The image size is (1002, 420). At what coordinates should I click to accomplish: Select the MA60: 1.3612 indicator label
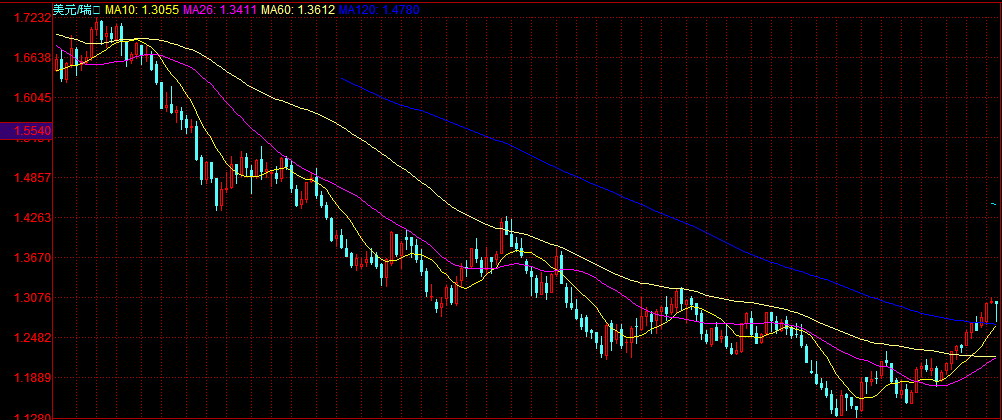[298, 10]
